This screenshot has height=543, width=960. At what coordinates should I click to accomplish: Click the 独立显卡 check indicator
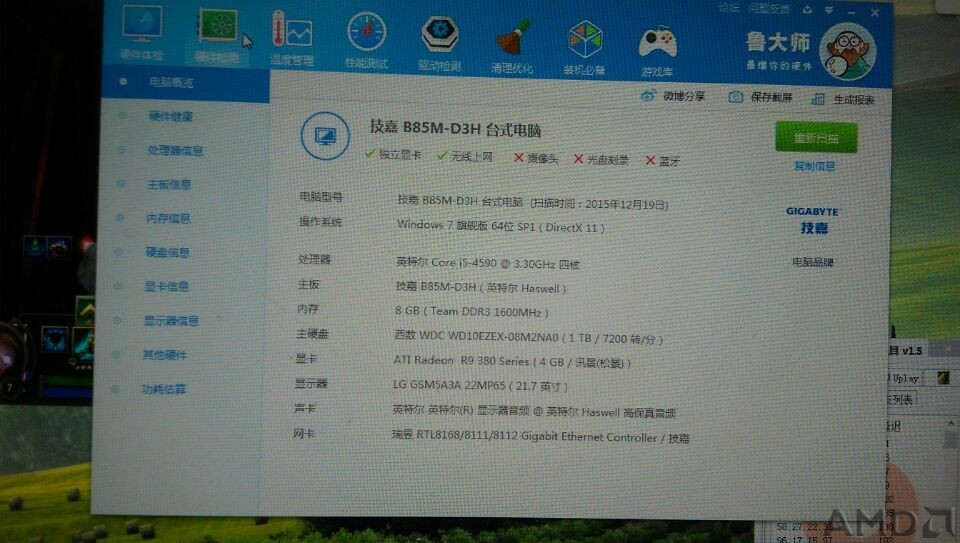[392, 155]
